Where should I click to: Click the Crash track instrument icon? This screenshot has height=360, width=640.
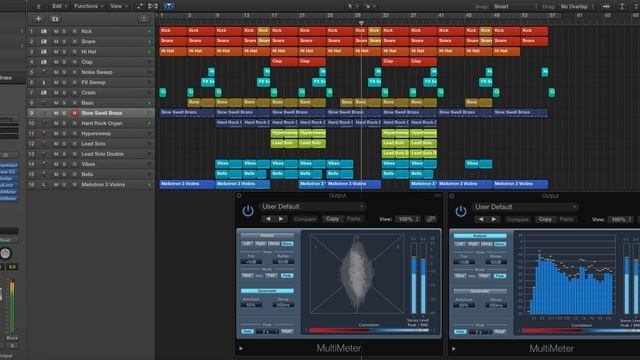(44, 92)
